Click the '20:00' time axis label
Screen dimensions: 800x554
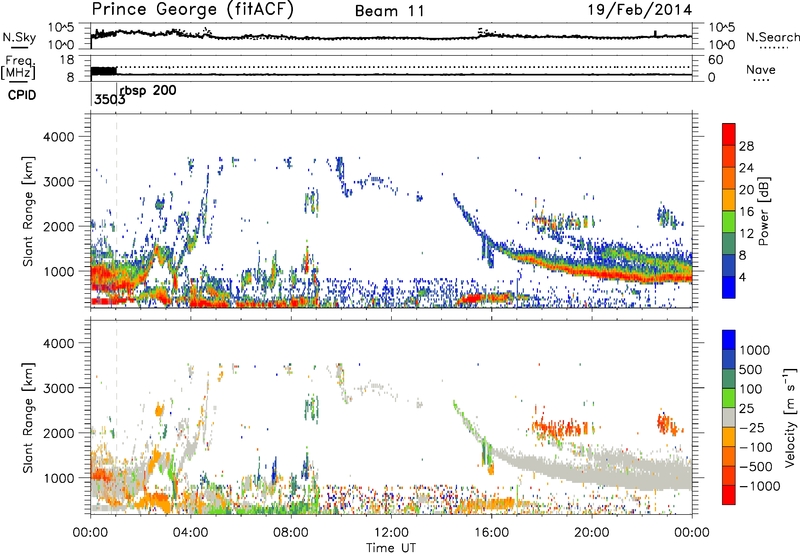(591, 532)
